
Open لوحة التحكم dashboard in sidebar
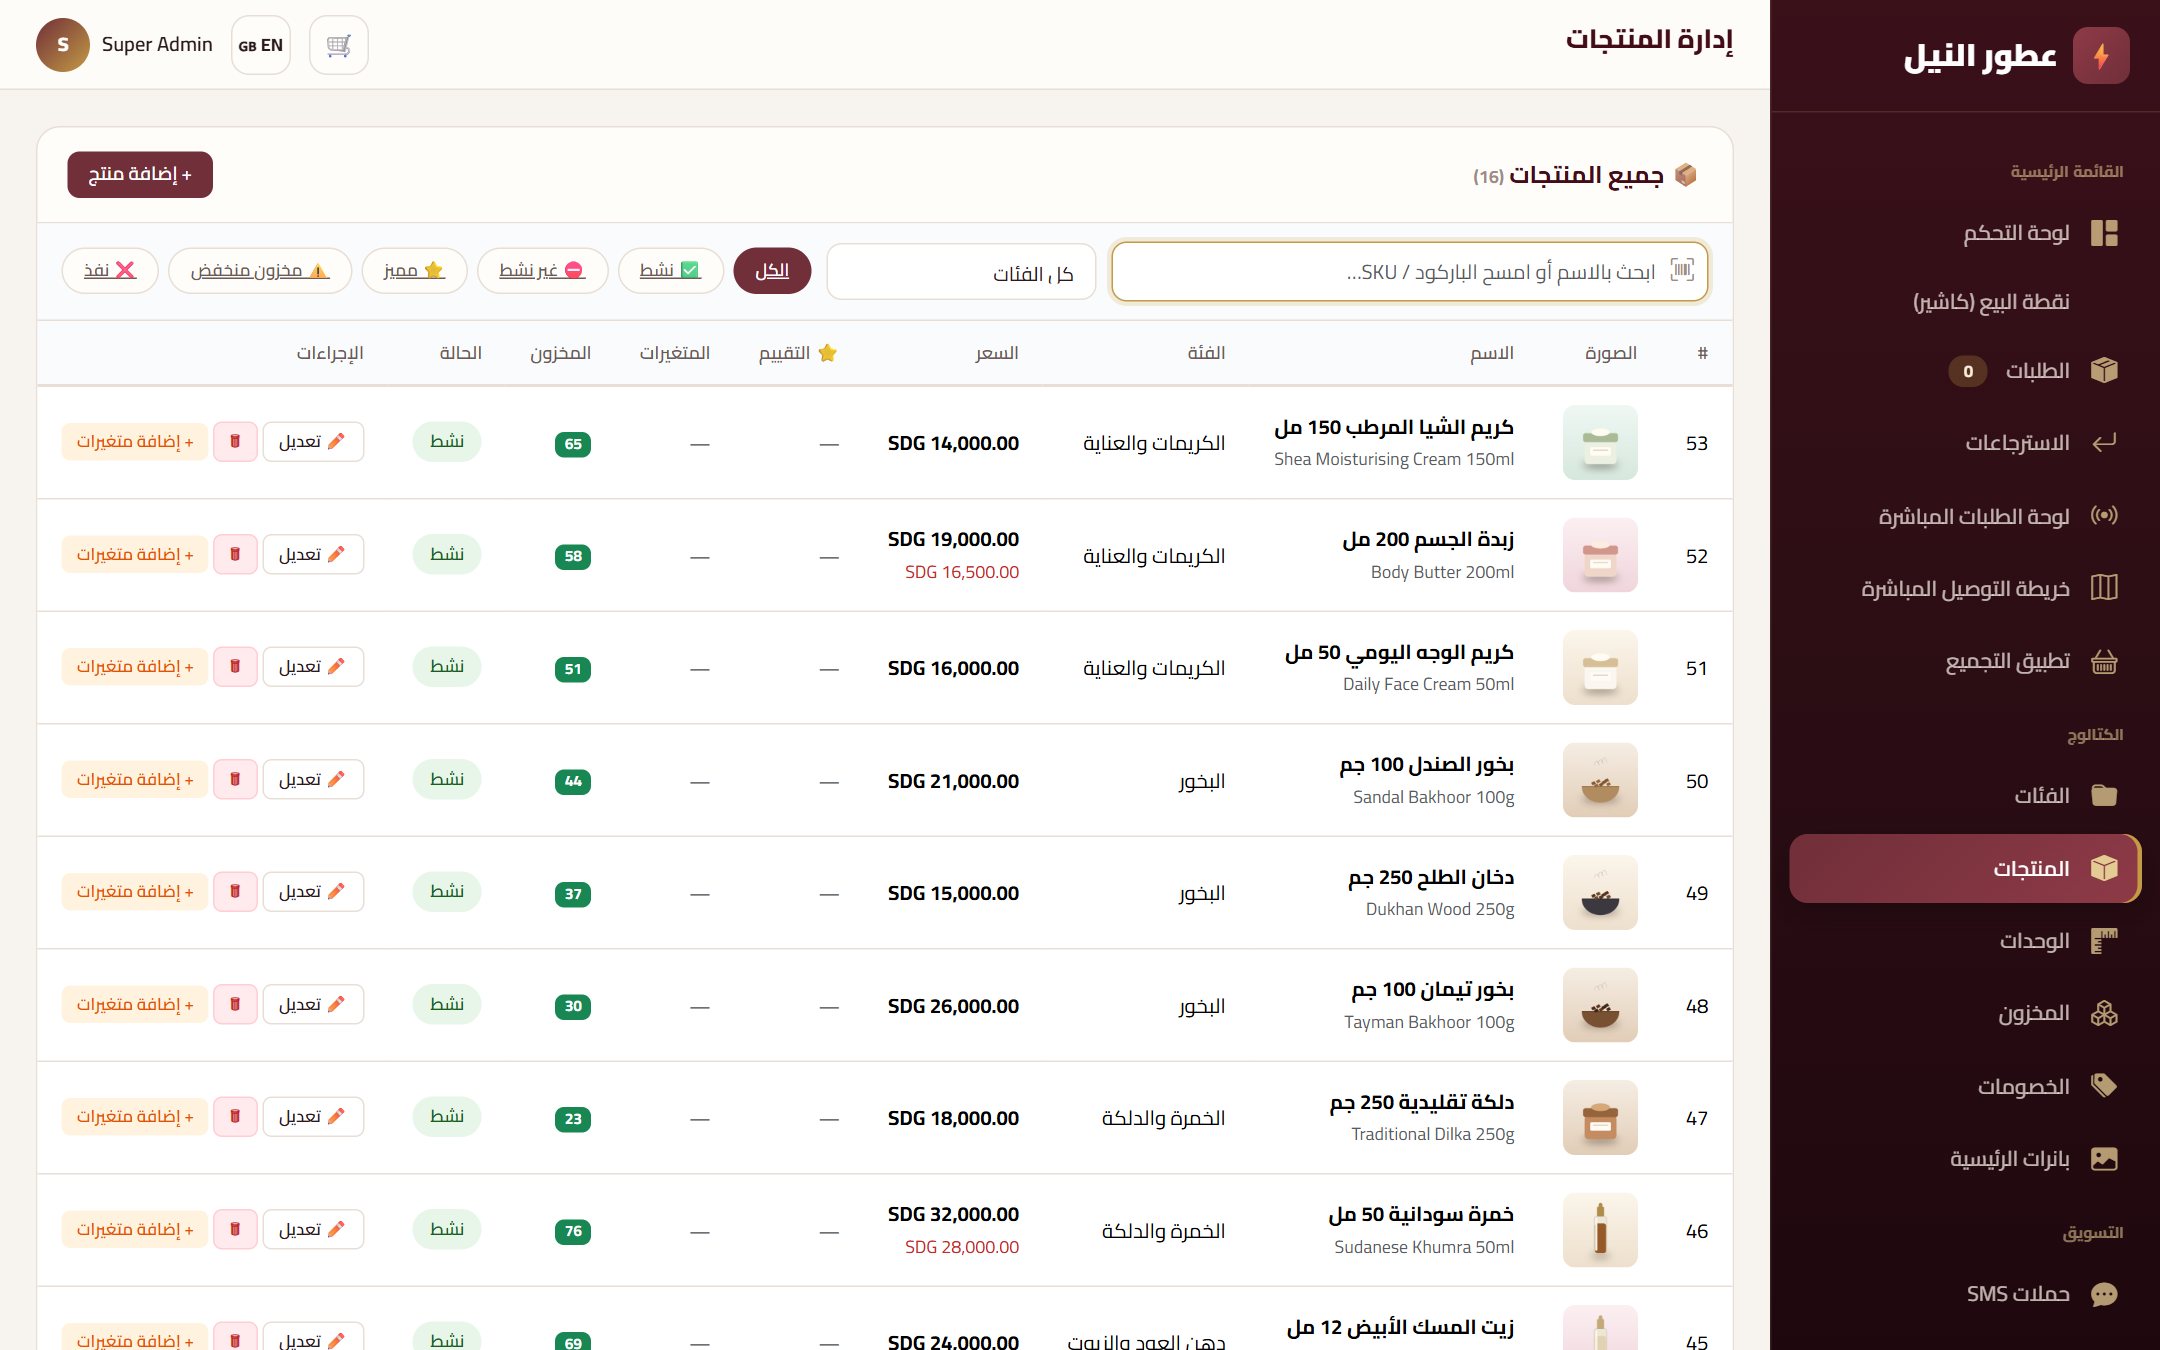pyautogui.click(x=1964, y=233)
